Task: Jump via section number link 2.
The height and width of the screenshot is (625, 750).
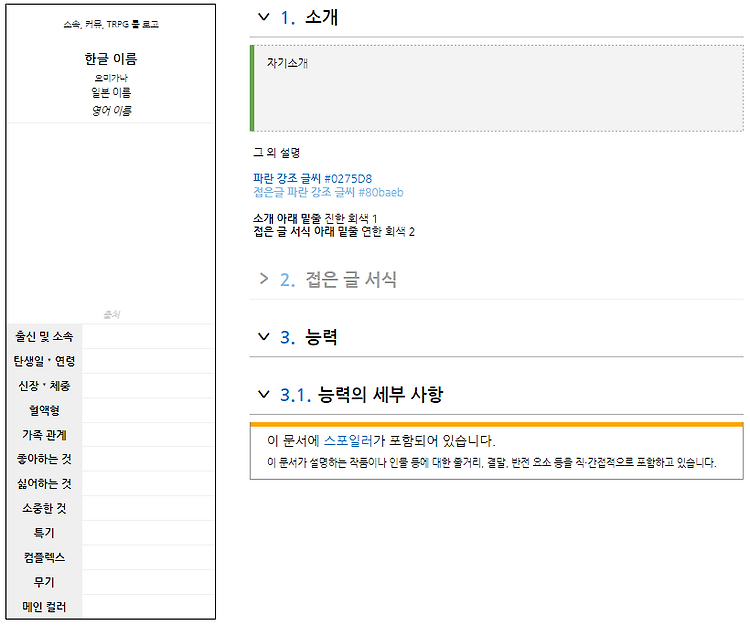Action: (x=287, y=280)
